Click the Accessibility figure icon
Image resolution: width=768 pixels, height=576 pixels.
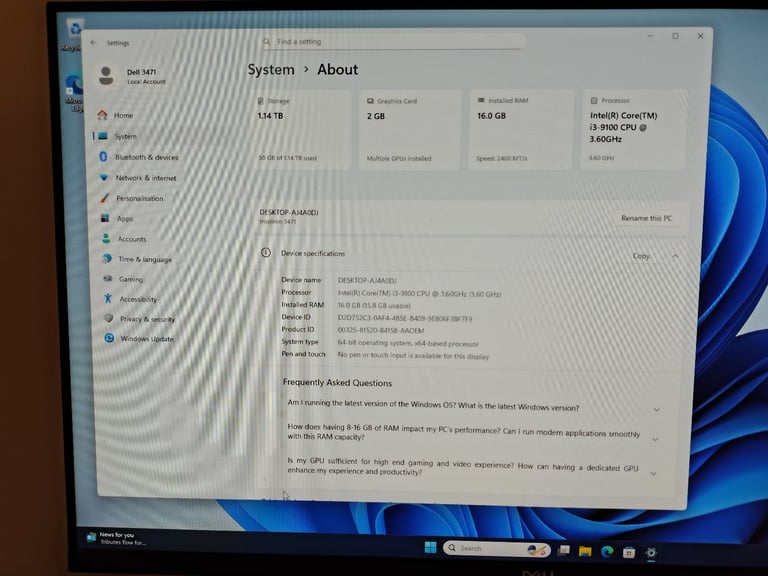click(x=108, y=298)
